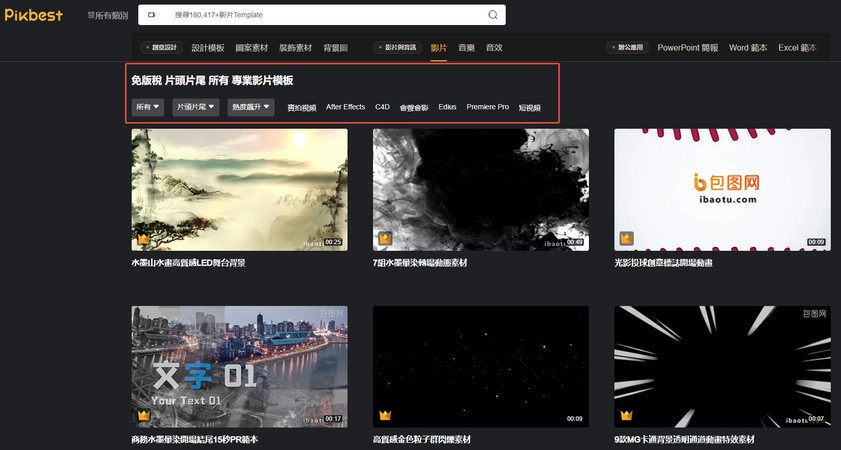Click the video camera icon in search bar
The image size is (841, 450).
tap(152, 15)
